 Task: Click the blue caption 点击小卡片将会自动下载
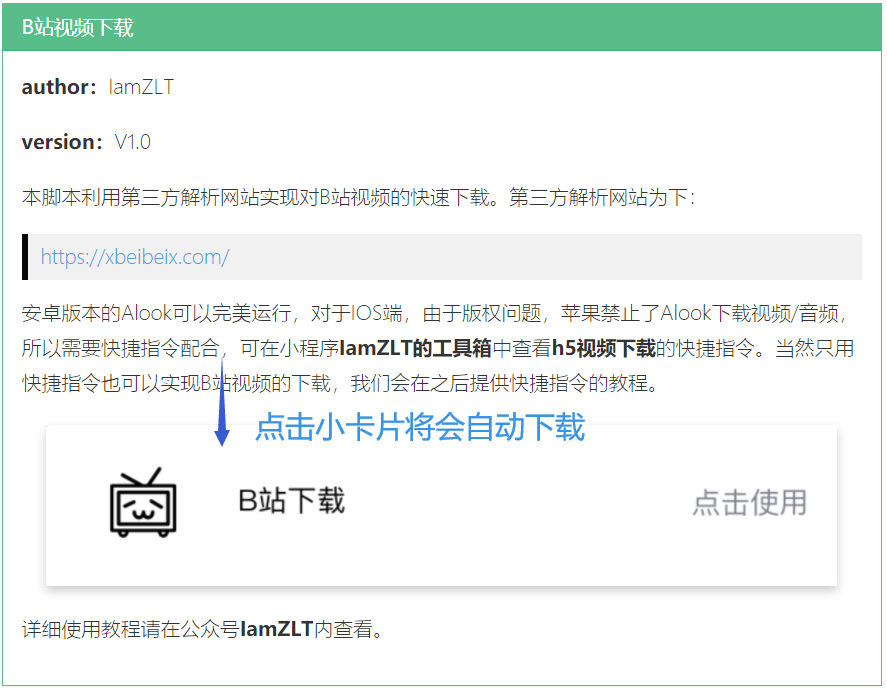click(x=420, y=427)
